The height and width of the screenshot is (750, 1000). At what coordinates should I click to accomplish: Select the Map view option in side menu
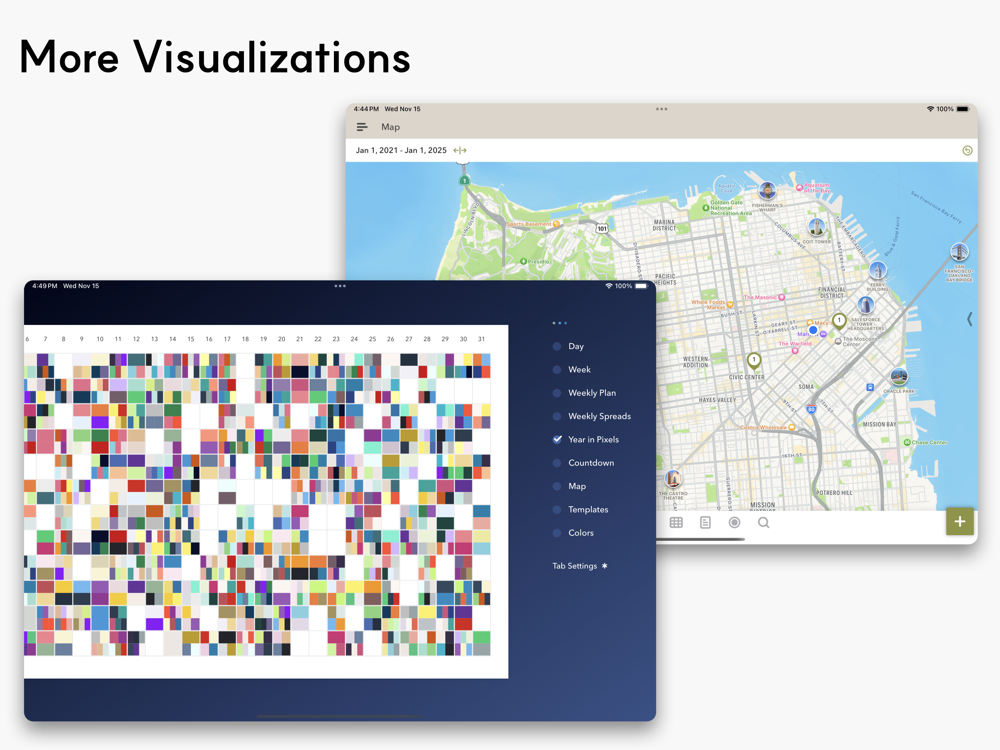(x=569, y=486)
